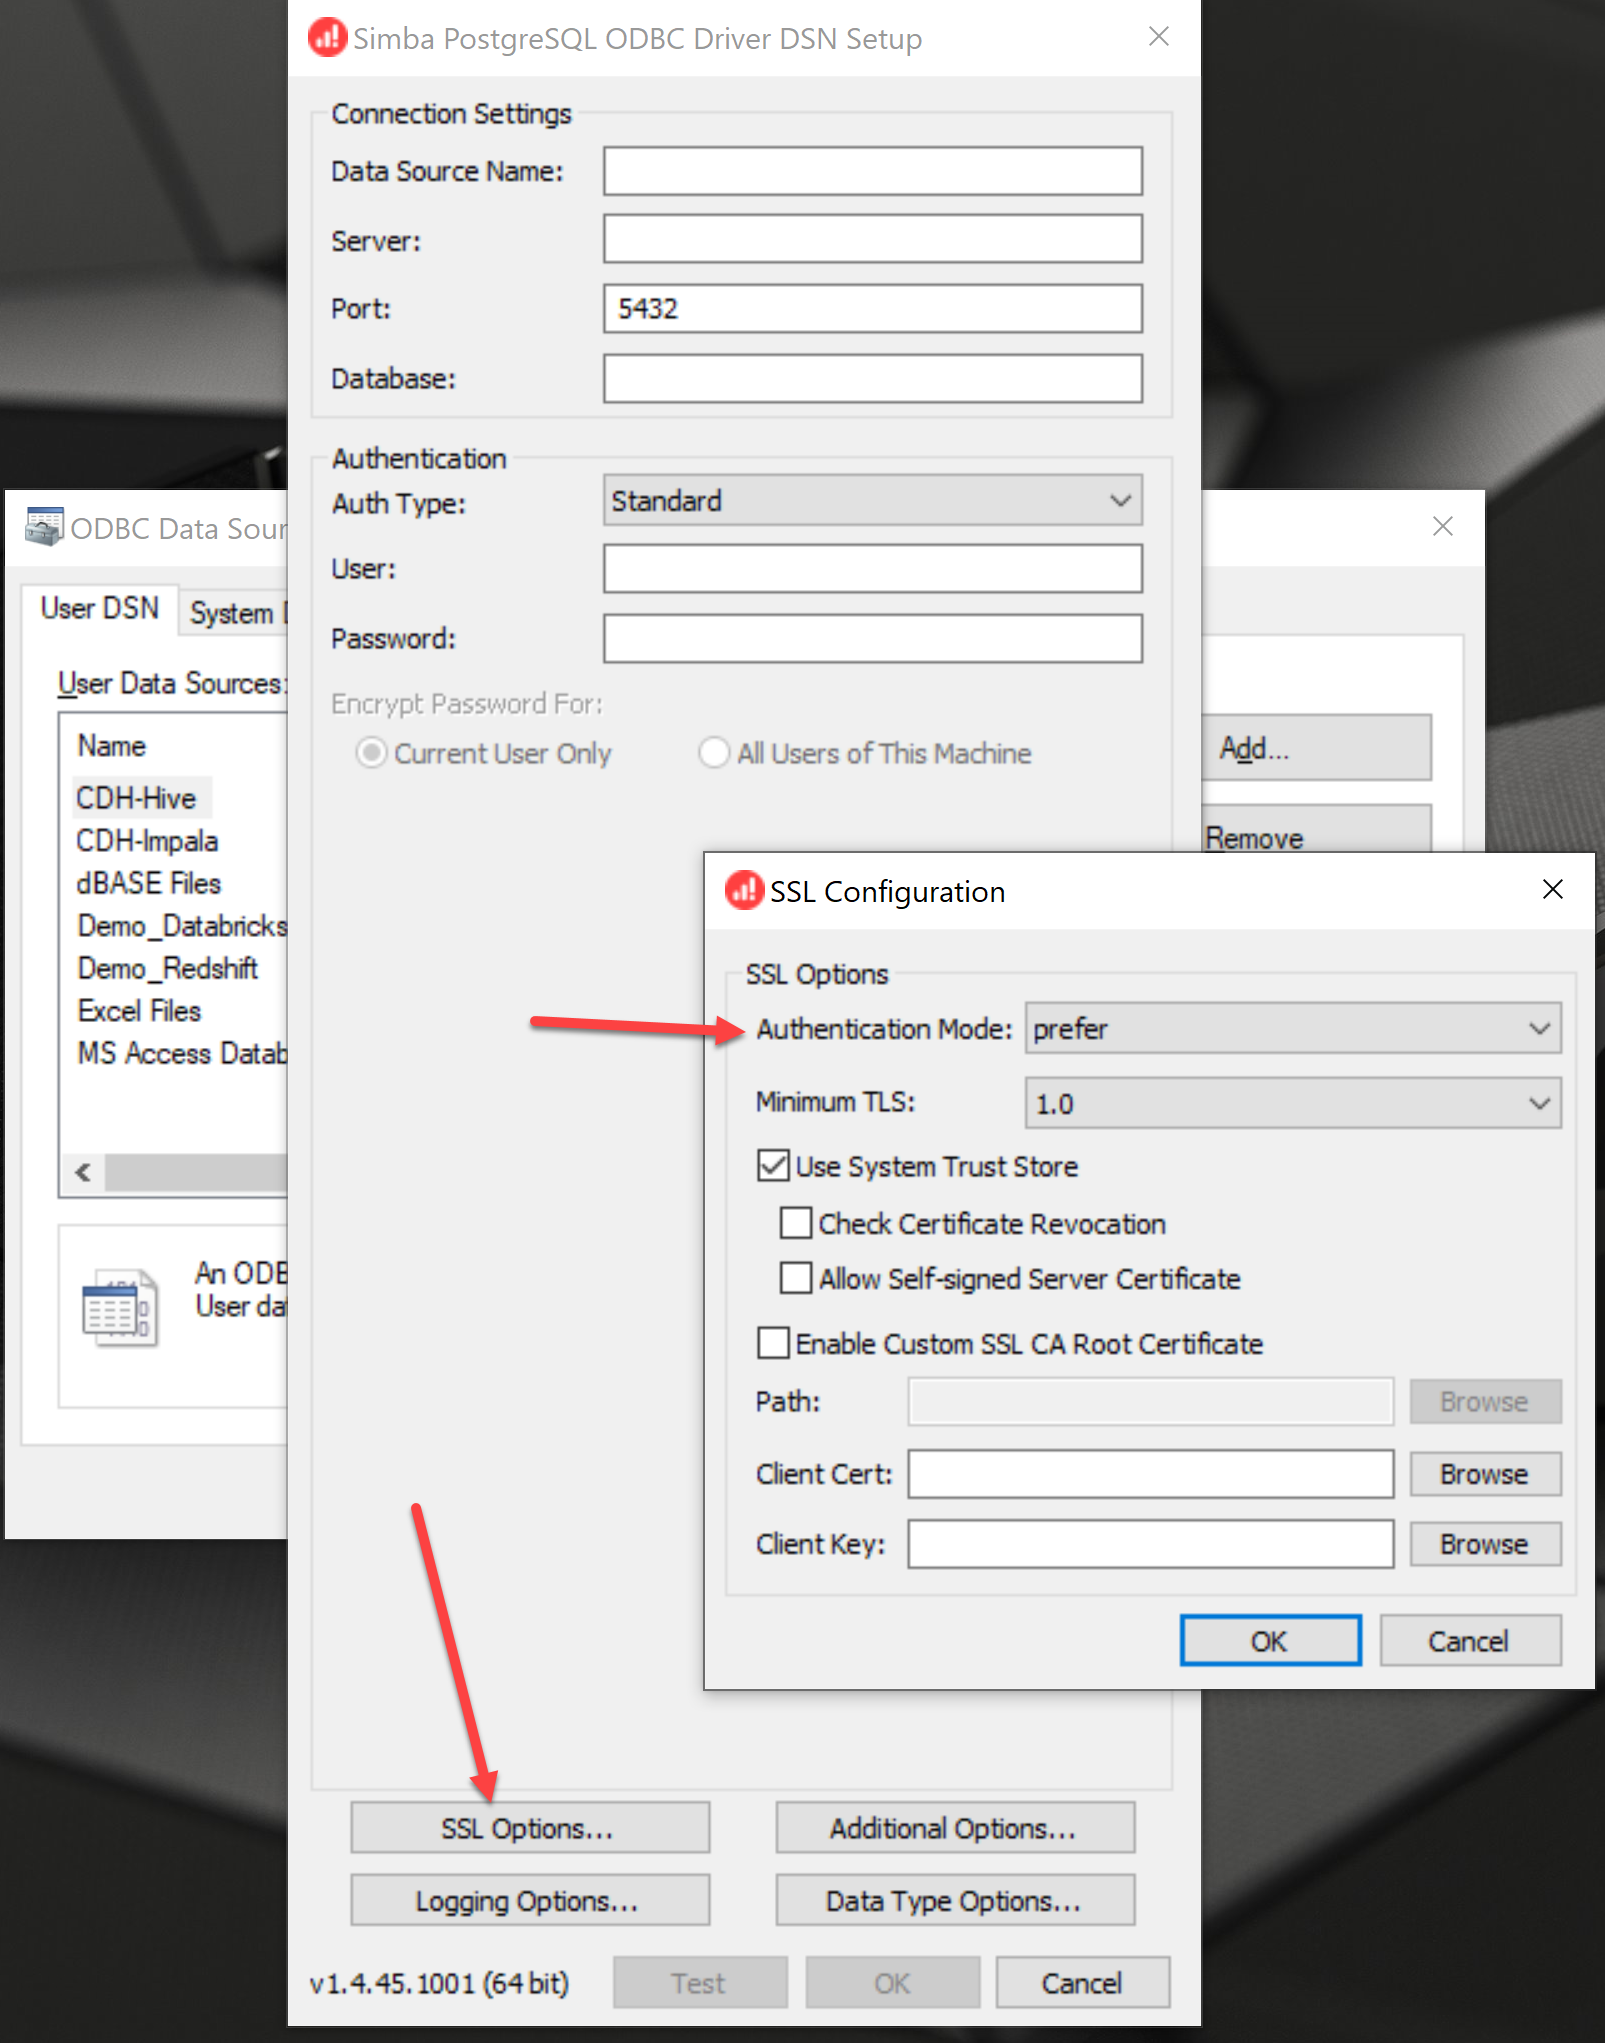Select Excel Files data source
Image resolution: width=1605 pixels, height=2043 pixels.
click(x=139, y=1011)
